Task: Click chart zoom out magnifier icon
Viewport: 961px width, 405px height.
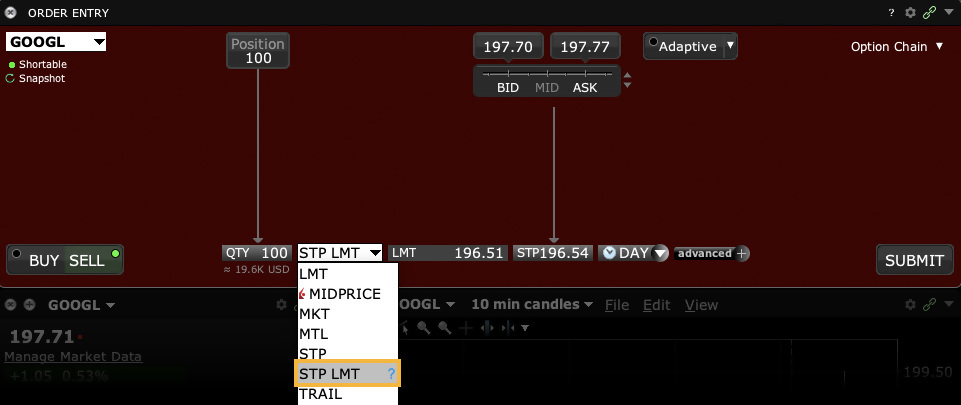Action: coord(445,328)
